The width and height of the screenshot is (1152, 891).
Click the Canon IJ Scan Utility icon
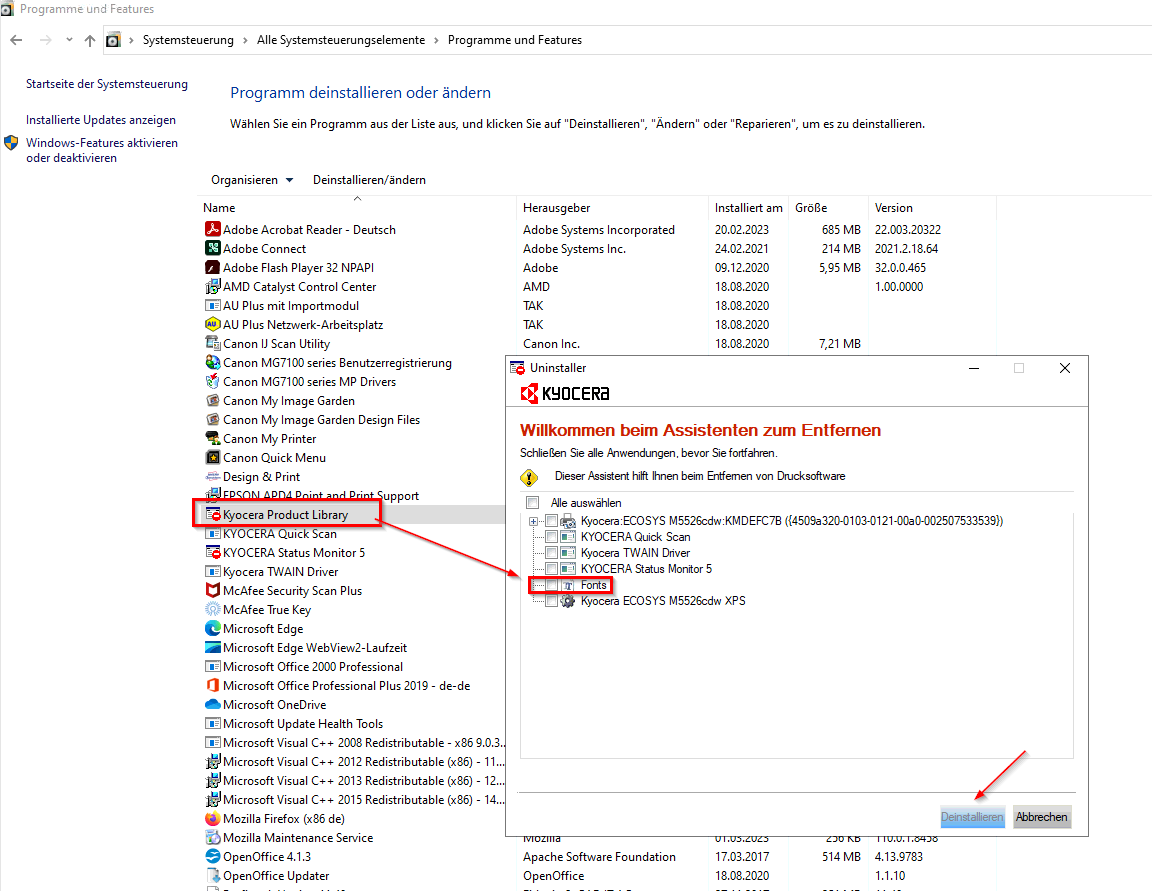coord(212,343)
